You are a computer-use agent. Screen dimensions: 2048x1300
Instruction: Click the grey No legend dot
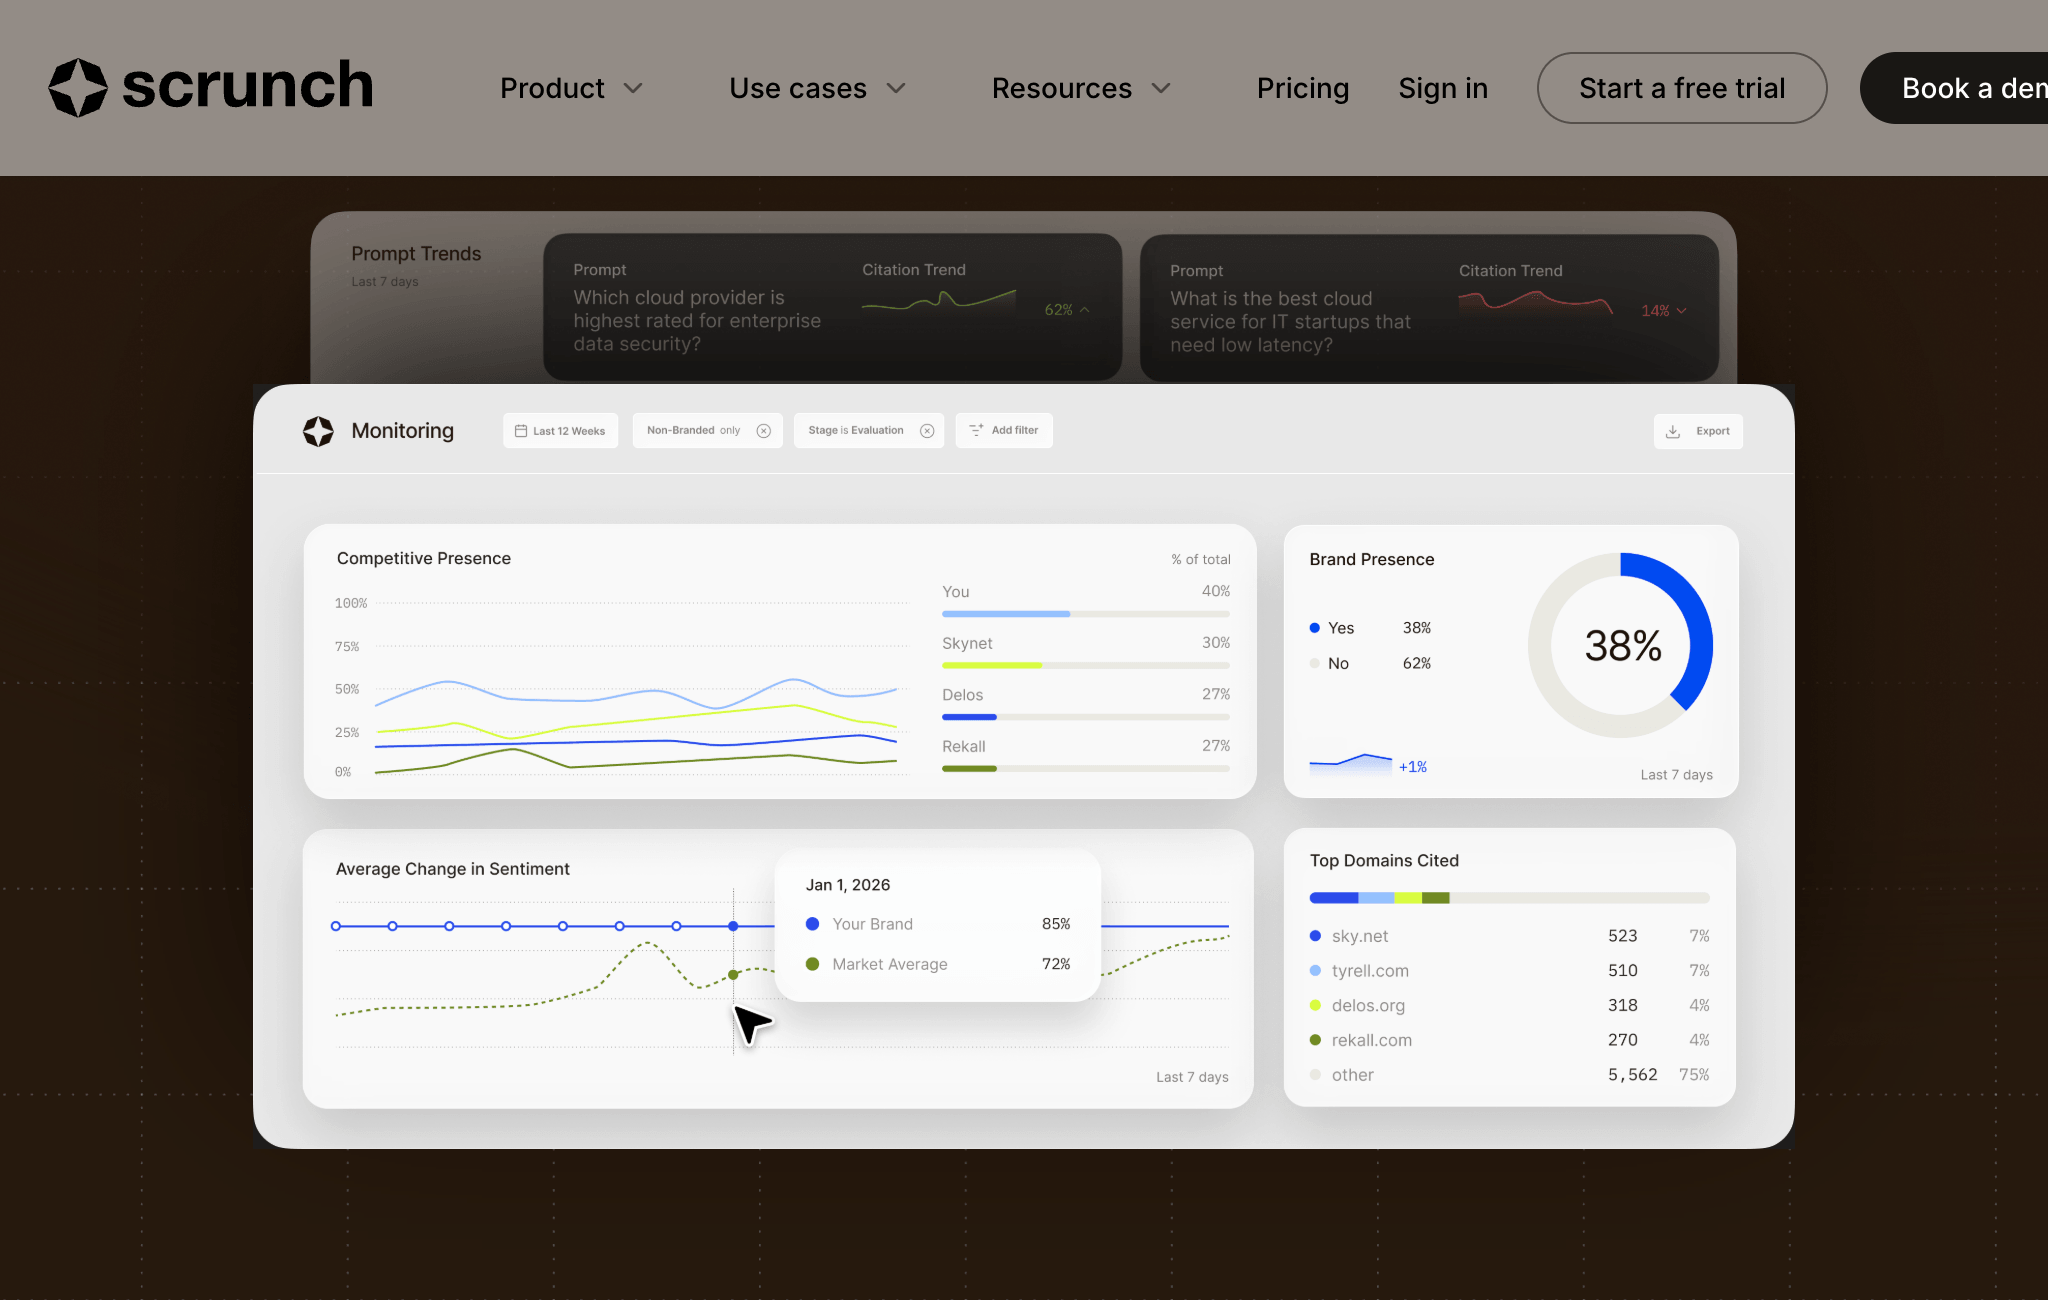tap(1315, 663)
